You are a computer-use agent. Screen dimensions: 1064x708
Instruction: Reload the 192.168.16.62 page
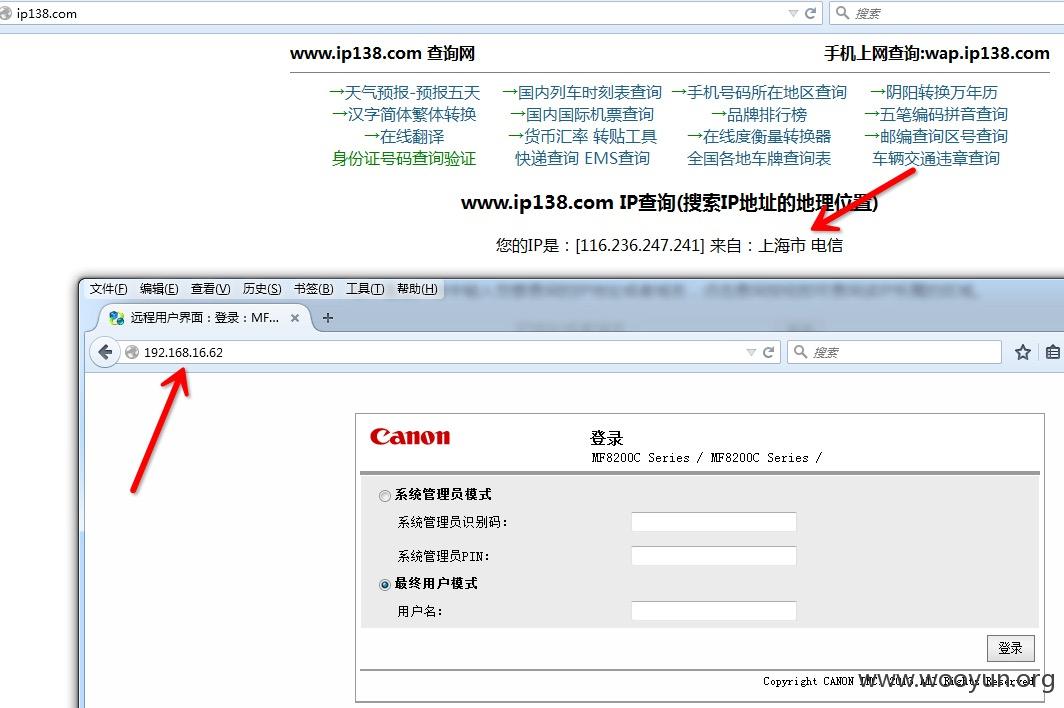(768, 352)
